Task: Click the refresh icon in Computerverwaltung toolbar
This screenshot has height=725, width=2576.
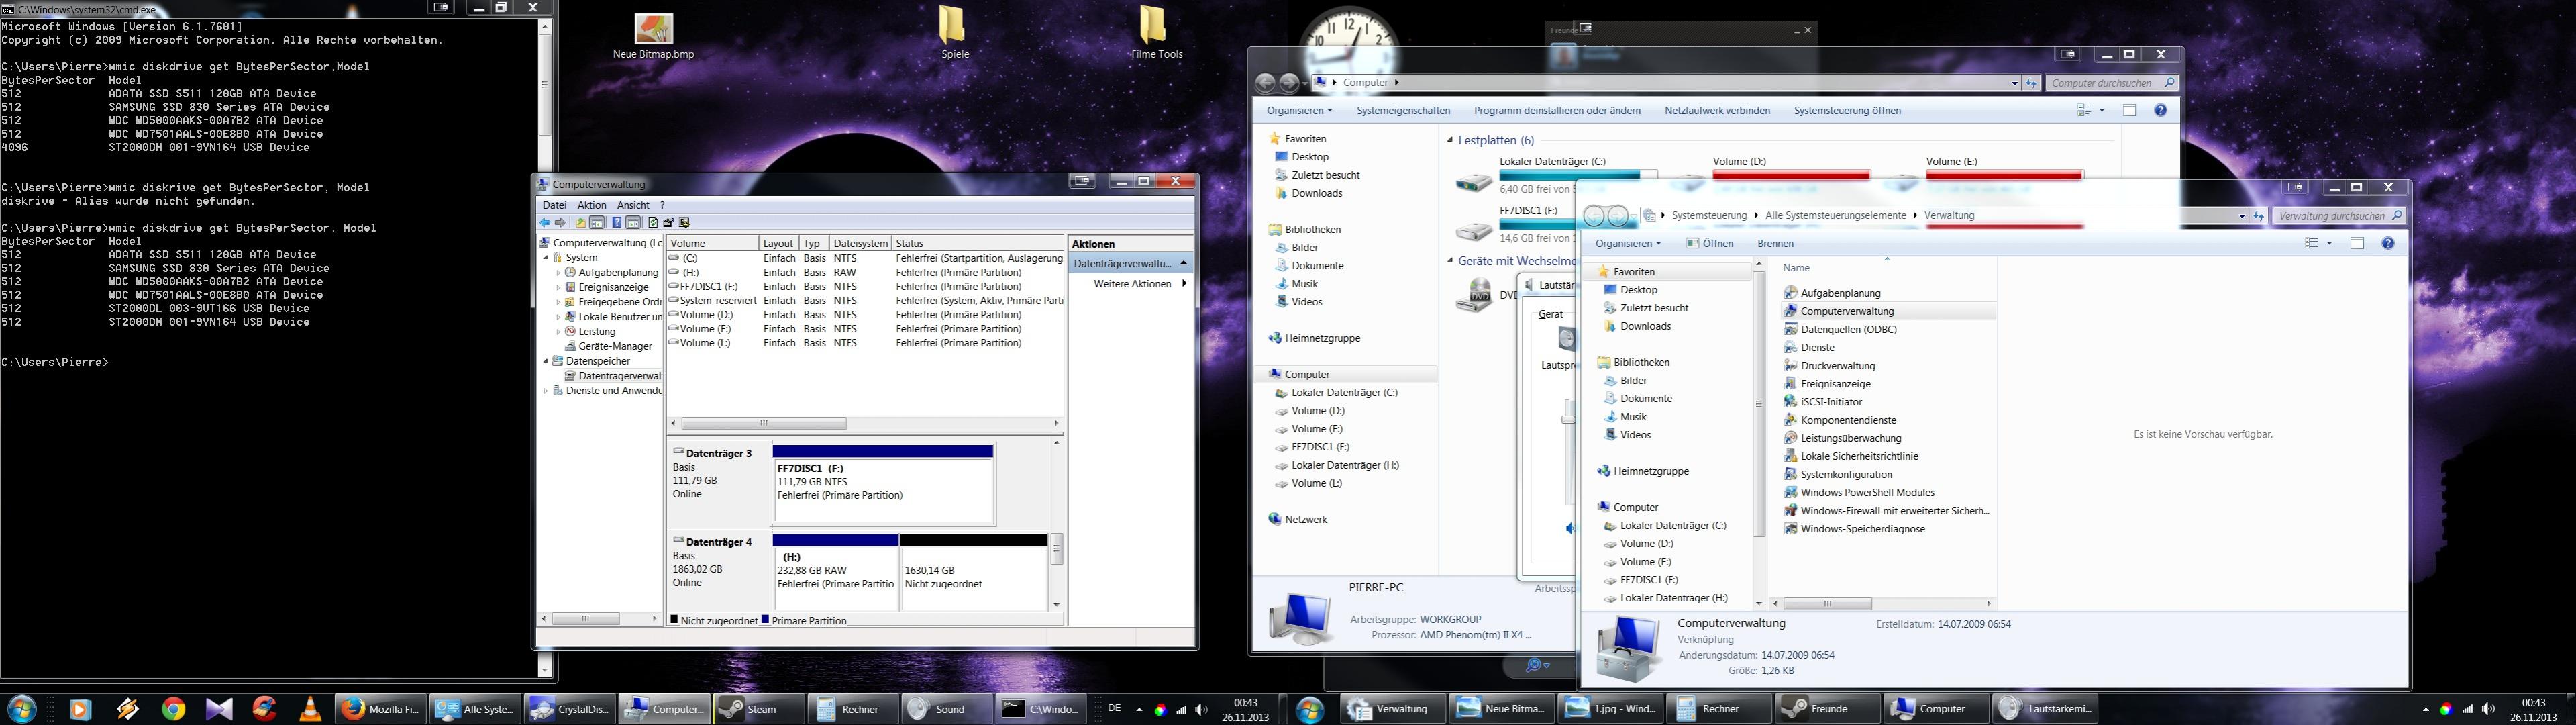Action: pos(653,223)
